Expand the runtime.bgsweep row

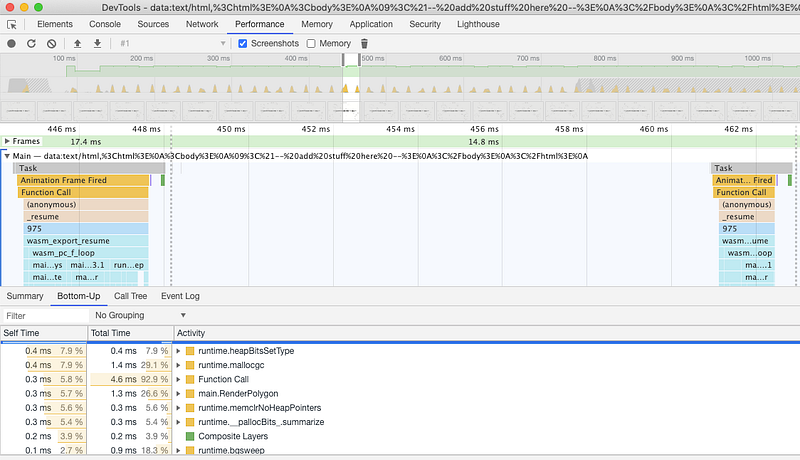point(179,450)
